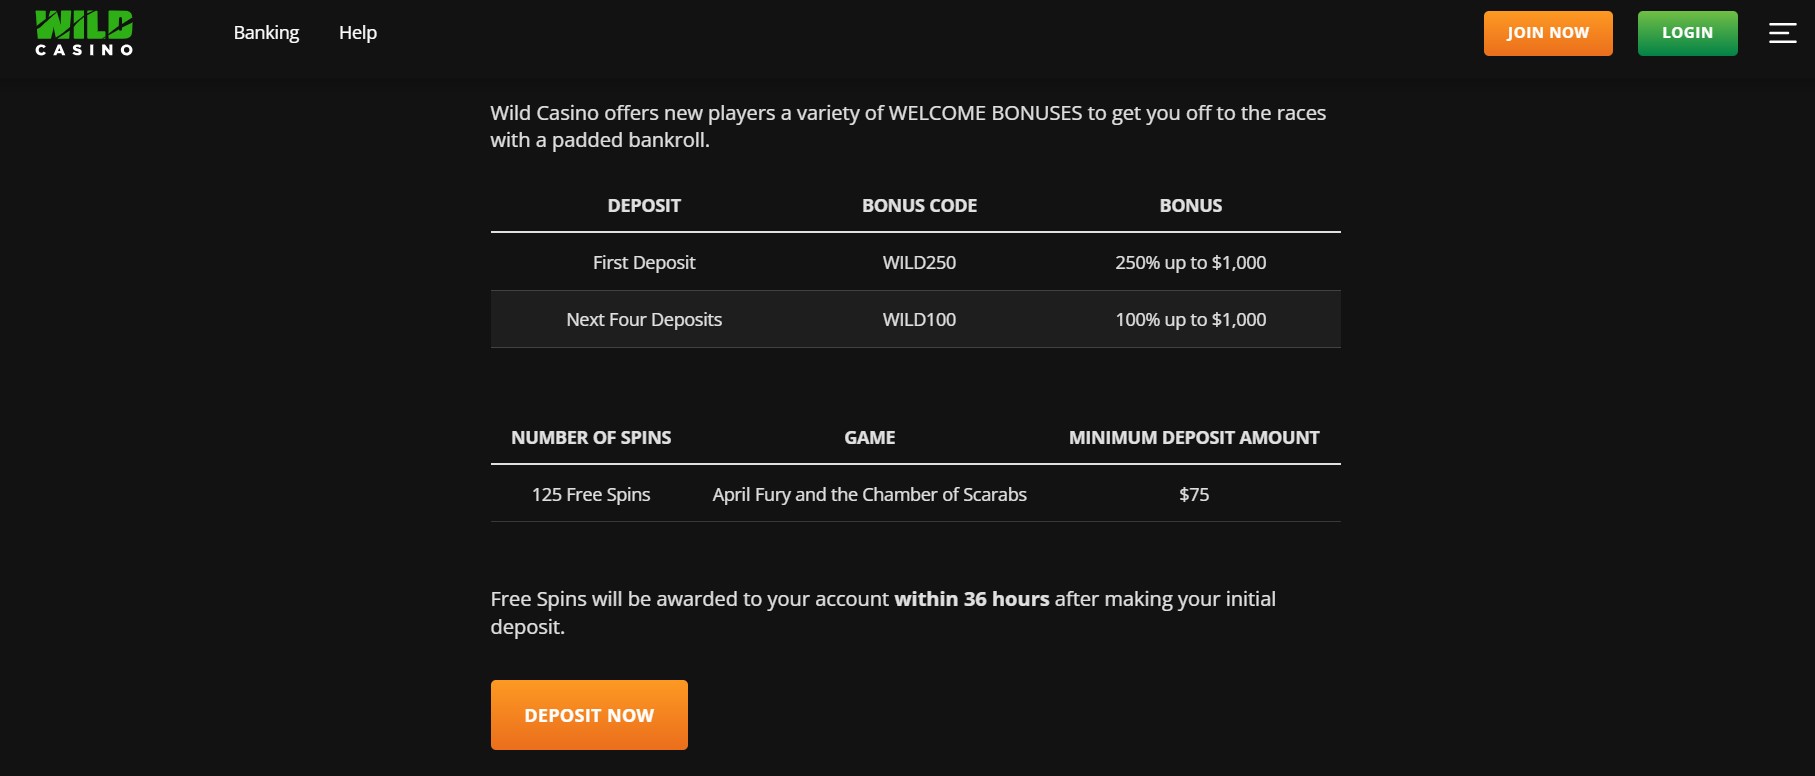Click the 100% up to $1,000 bonus cell
This screenshot has height=776, width=1815.
1190,320
